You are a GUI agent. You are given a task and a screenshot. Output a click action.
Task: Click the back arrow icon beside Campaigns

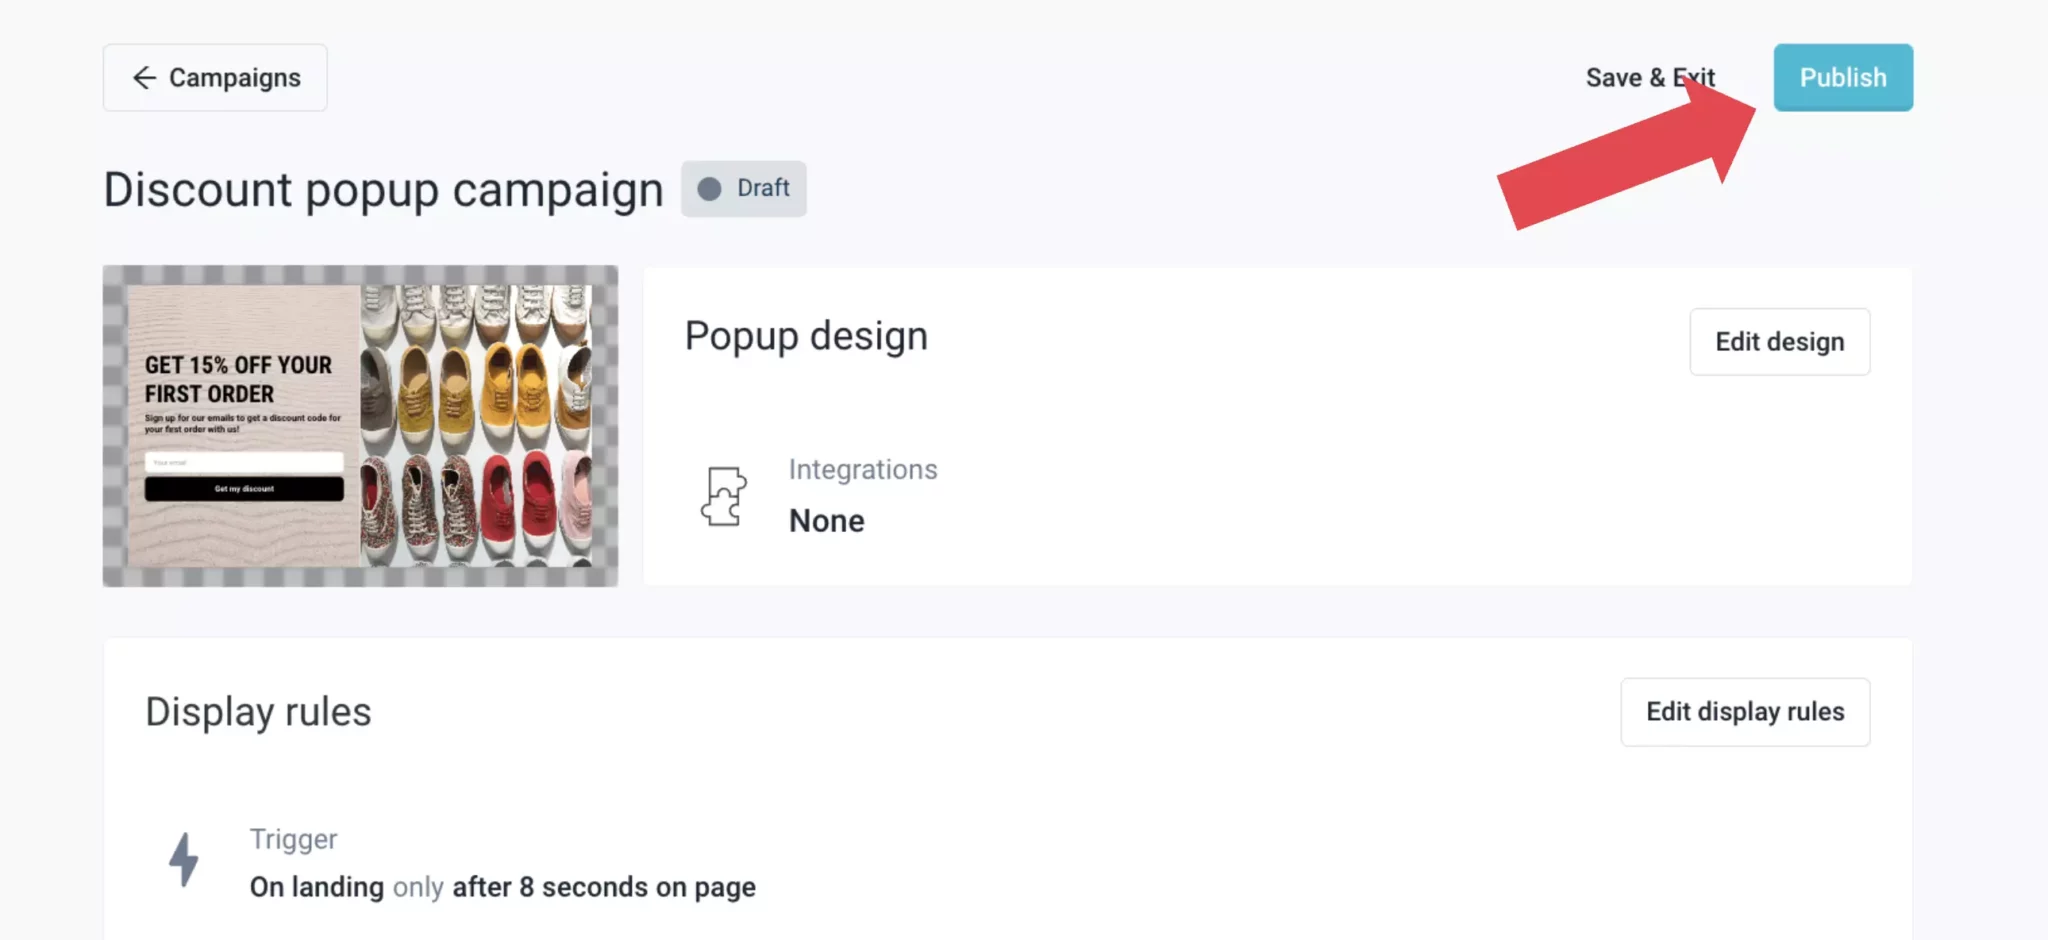tap(144, 78)
